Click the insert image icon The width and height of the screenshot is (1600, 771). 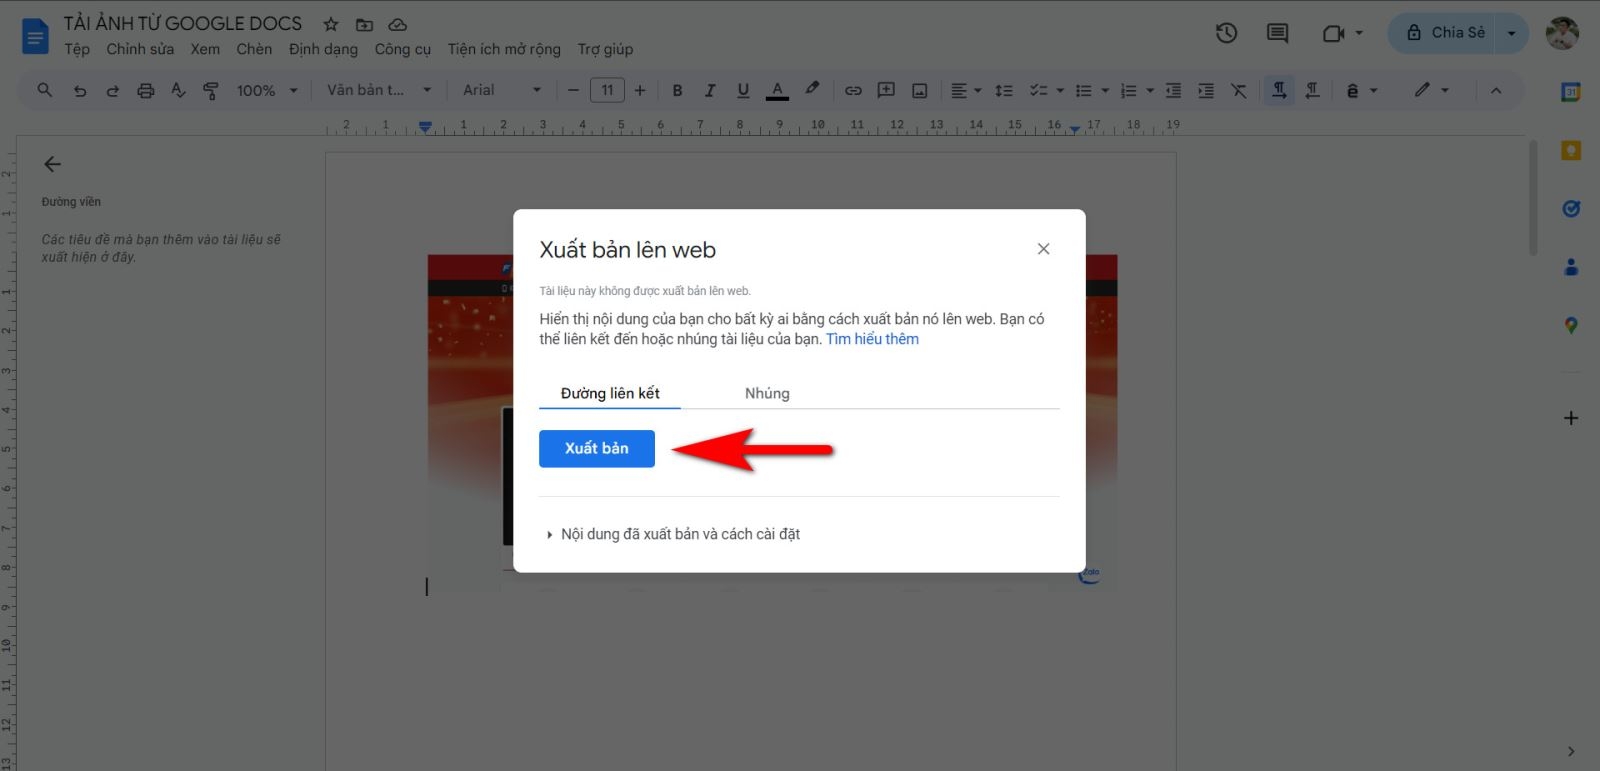(919, 90)
